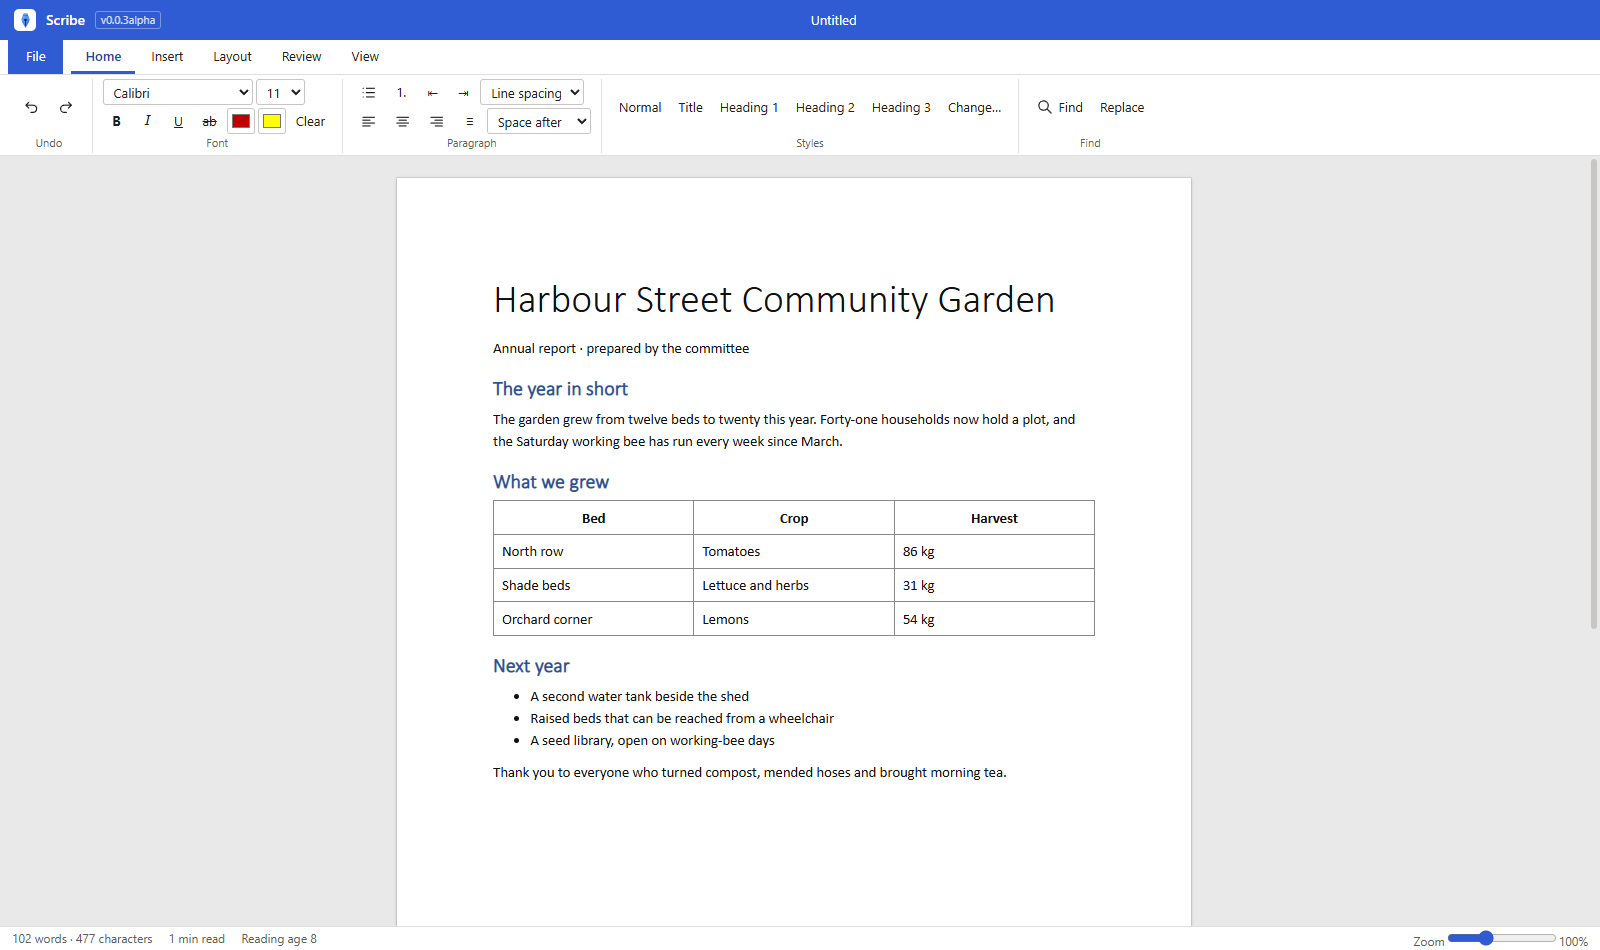Increase paragraph indent
The image size is (1600, 950).
[464, 92]
